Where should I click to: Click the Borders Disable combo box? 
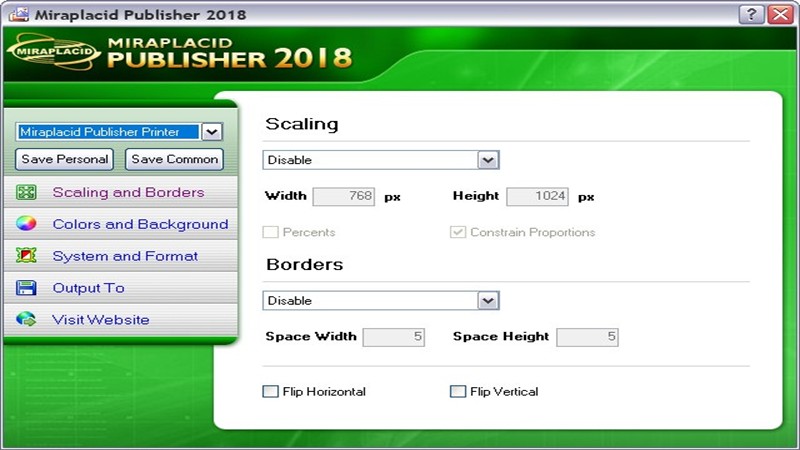click(381, 301)
